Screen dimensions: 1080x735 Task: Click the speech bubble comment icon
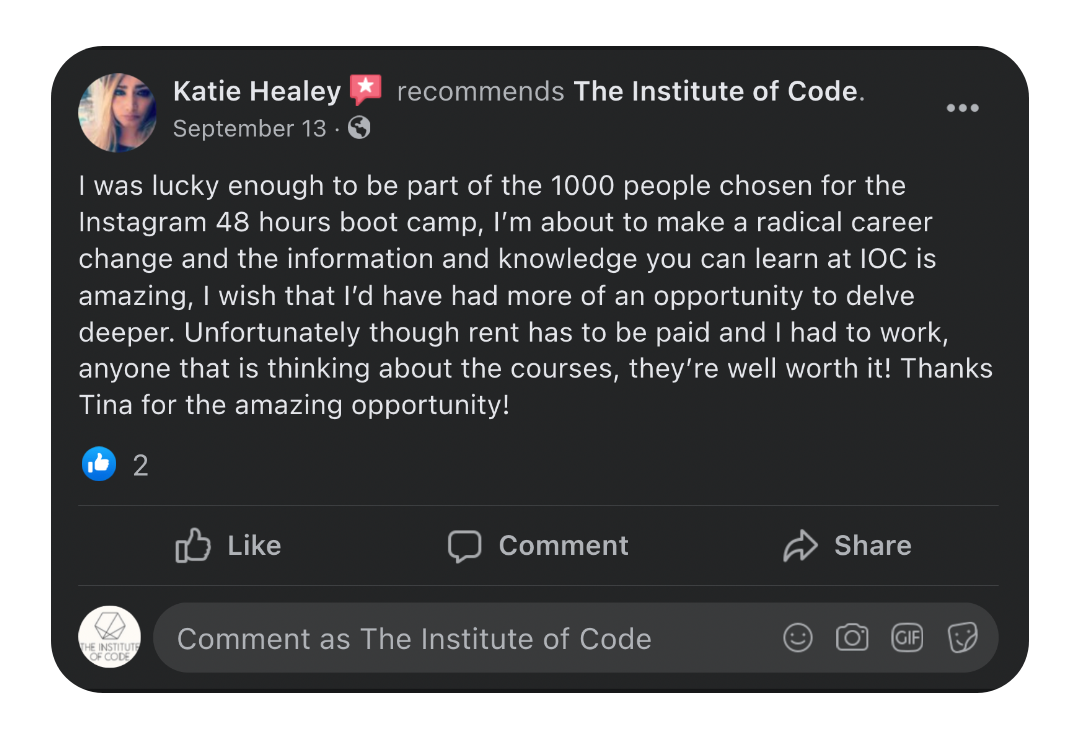point(464,546)
